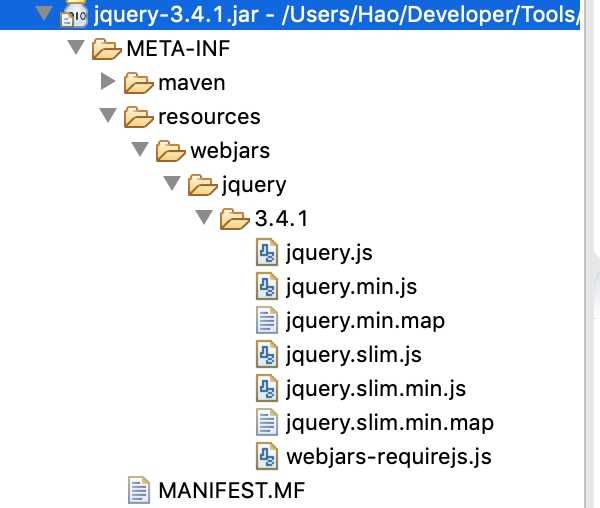Select the jquery.slim.js file name
Image resolution: width=600 pixels, height=508 pixels.
[354, 355]
